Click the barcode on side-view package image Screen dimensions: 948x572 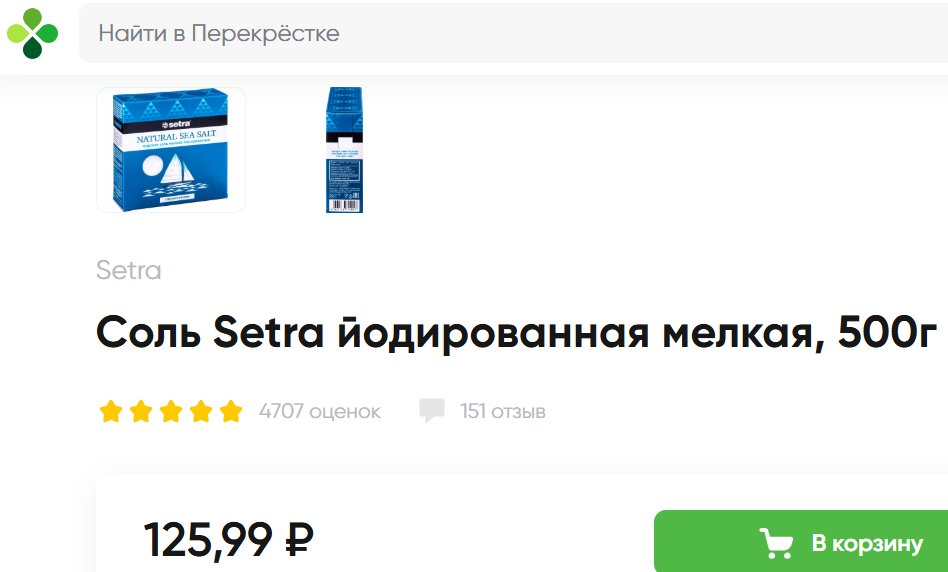(345, 206)
